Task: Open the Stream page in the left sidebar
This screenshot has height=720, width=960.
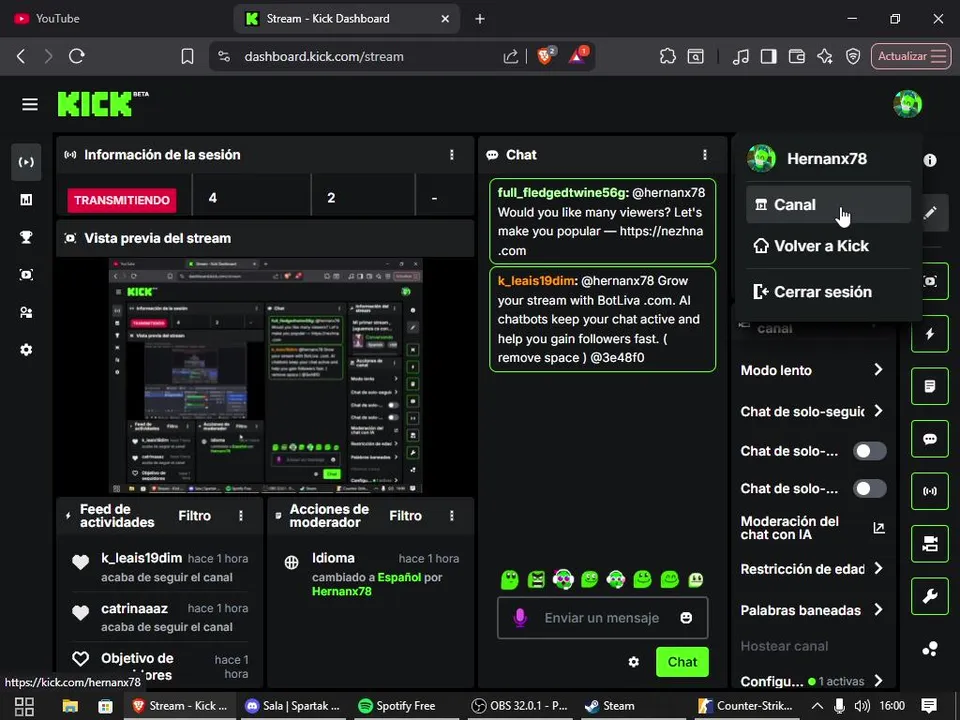Action: [26, 162]
